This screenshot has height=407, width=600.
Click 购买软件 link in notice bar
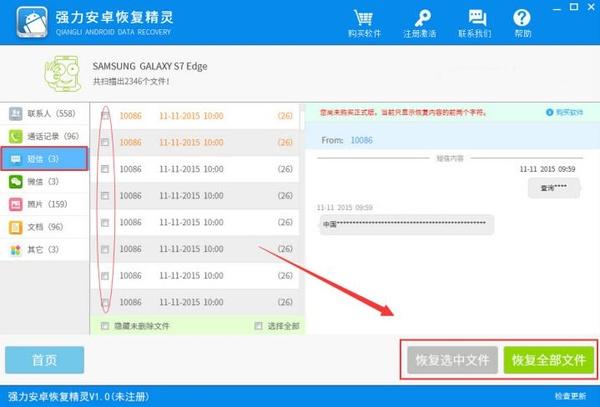coord(564,112)
